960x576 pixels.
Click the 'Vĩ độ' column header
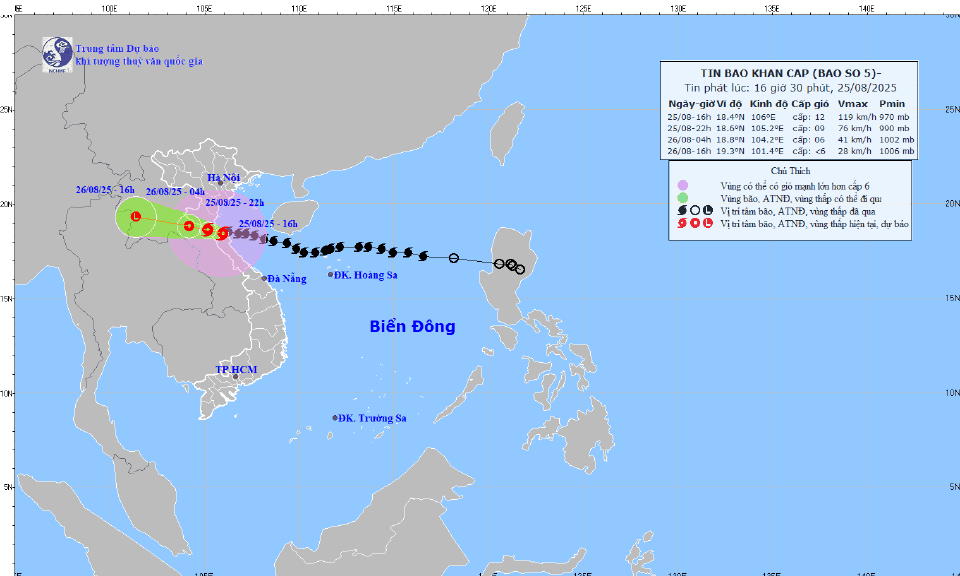pos(729,104)
